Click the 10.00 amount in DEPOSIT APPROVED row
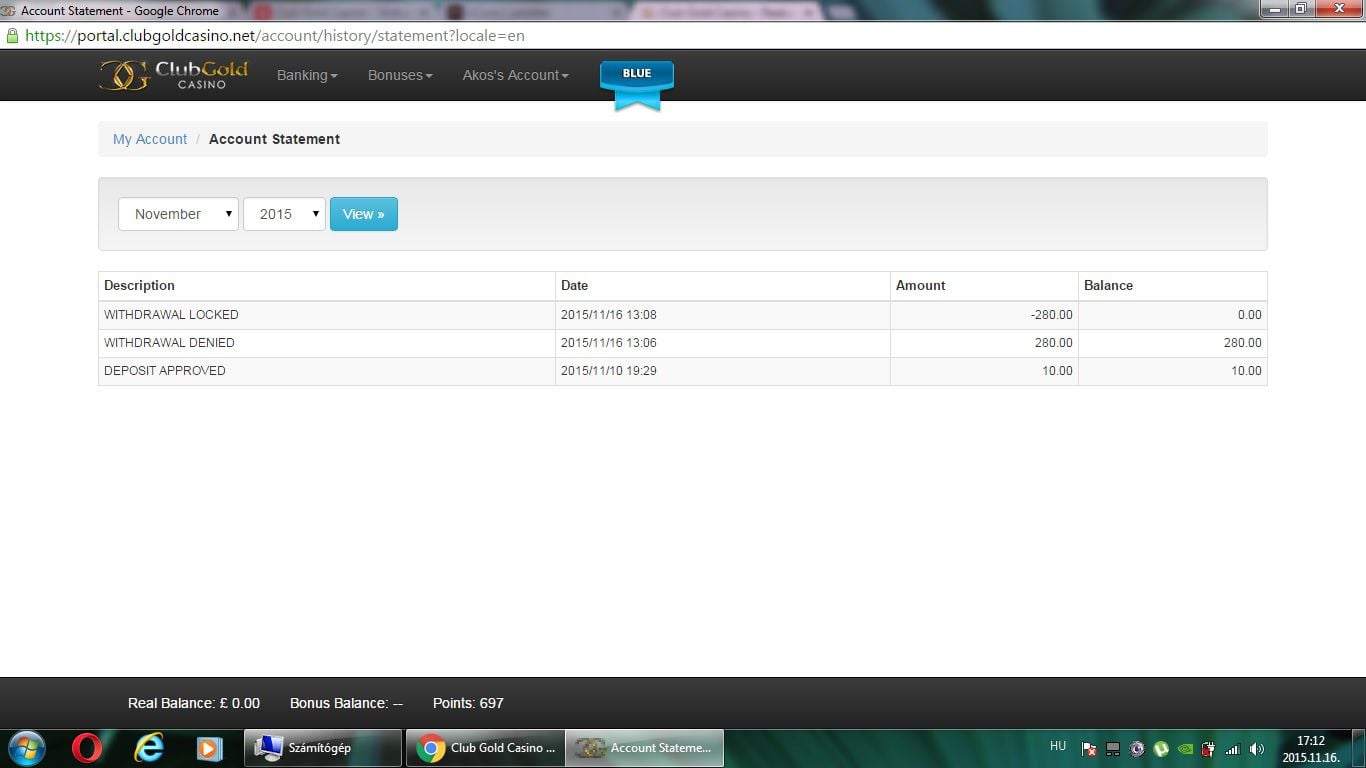Viewport: 1366px width, 768px height. point(1057,370)
